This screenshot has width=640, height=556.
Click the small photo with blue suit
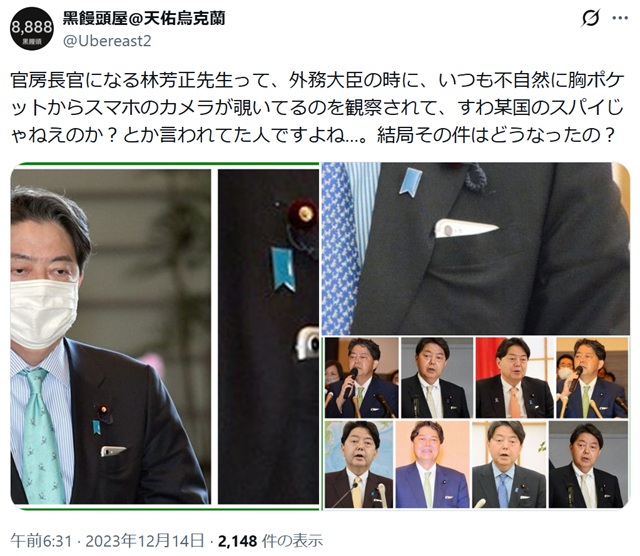432,465
